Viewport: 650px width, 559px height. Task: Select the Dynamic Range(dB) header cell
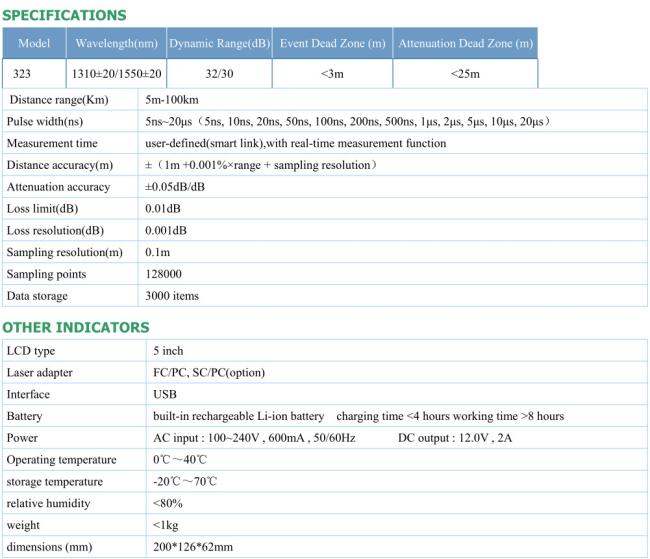(x=220, y=43)
